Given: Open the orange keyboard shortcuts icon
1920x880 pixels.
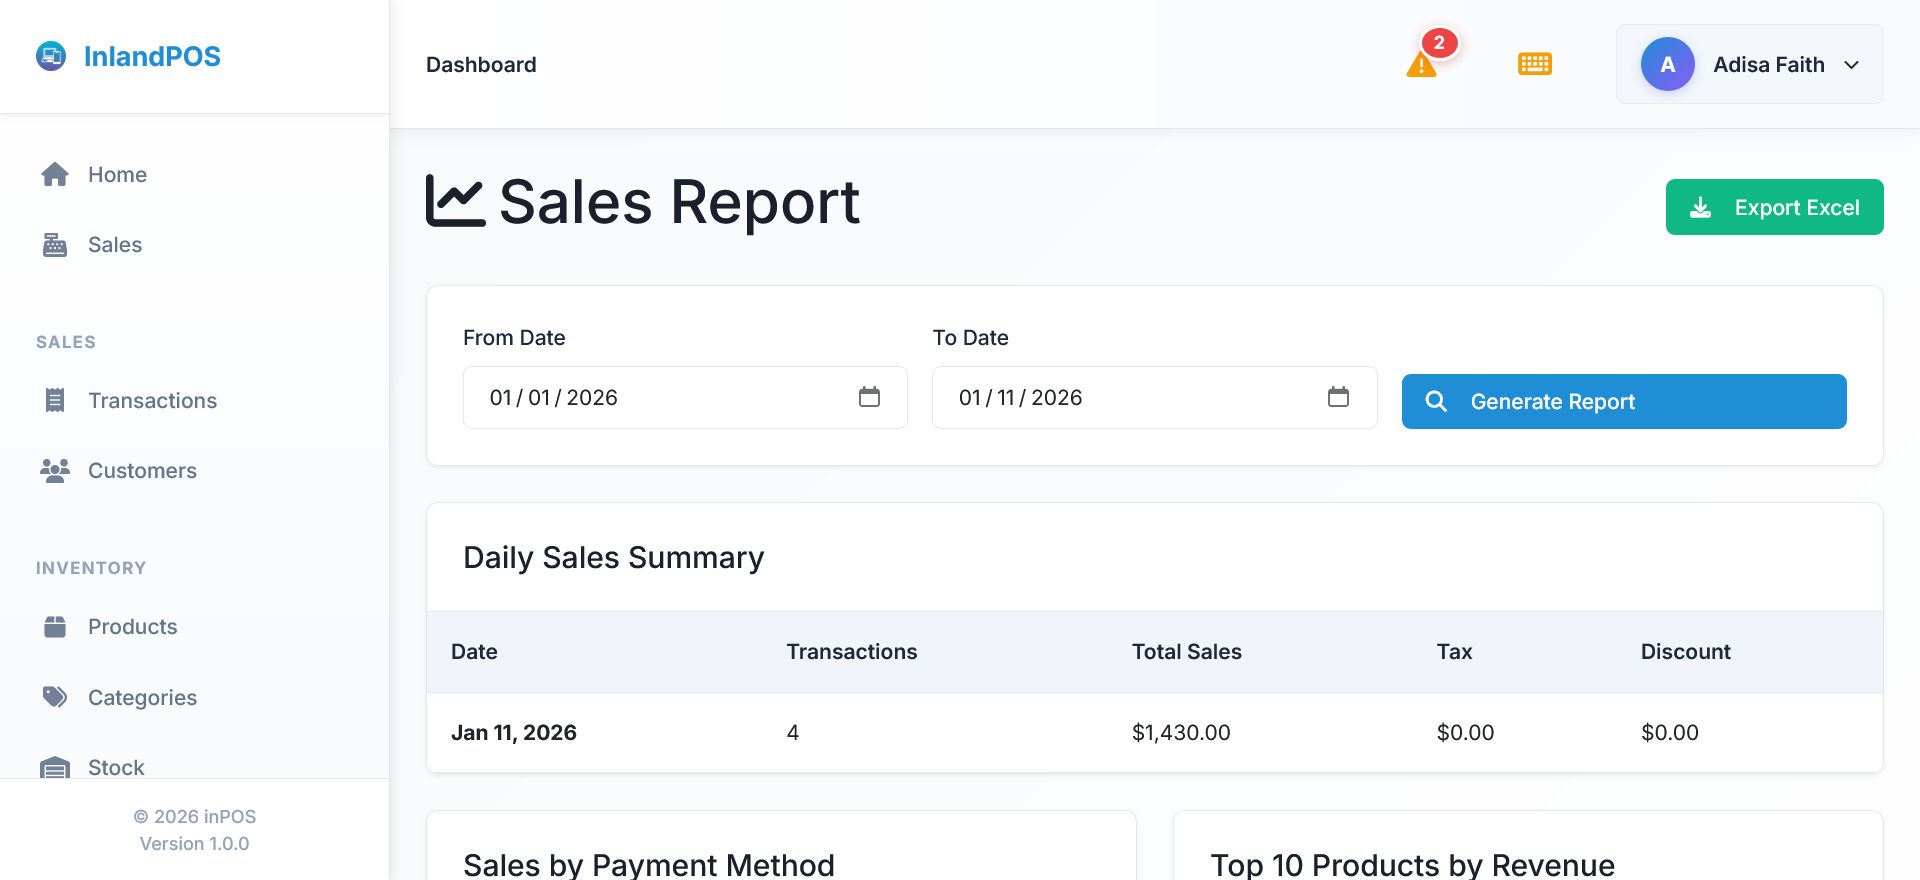Looking at the screenshot, I should pos(1534,64).
